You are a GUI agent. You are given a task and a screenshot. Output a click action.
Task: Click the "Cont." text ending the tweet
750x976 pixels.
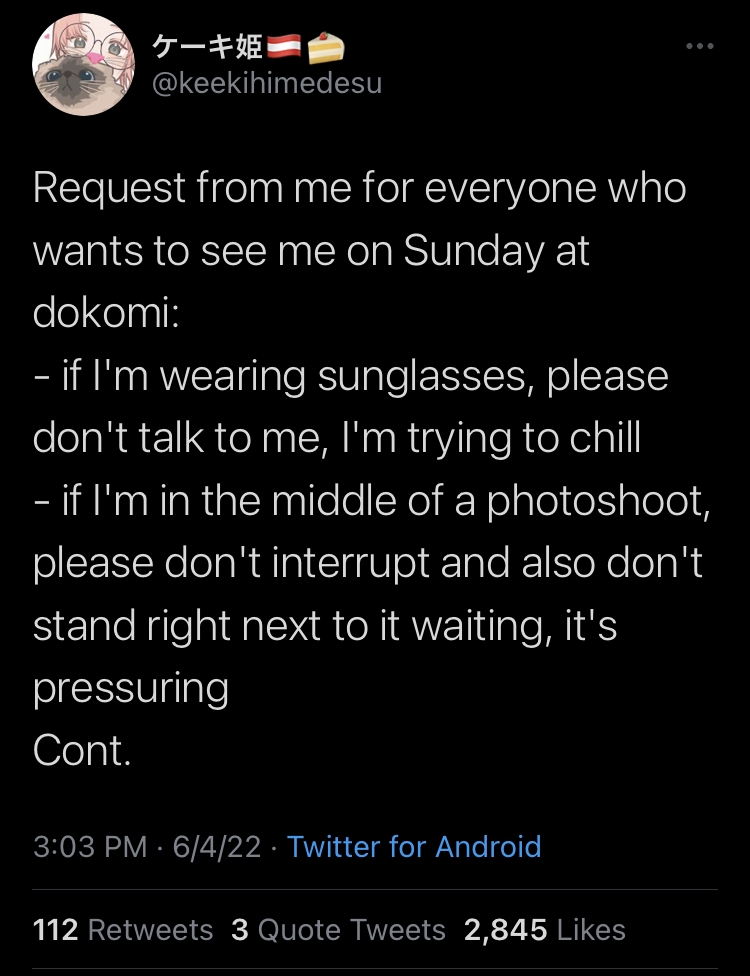click(x=82, y=751)
